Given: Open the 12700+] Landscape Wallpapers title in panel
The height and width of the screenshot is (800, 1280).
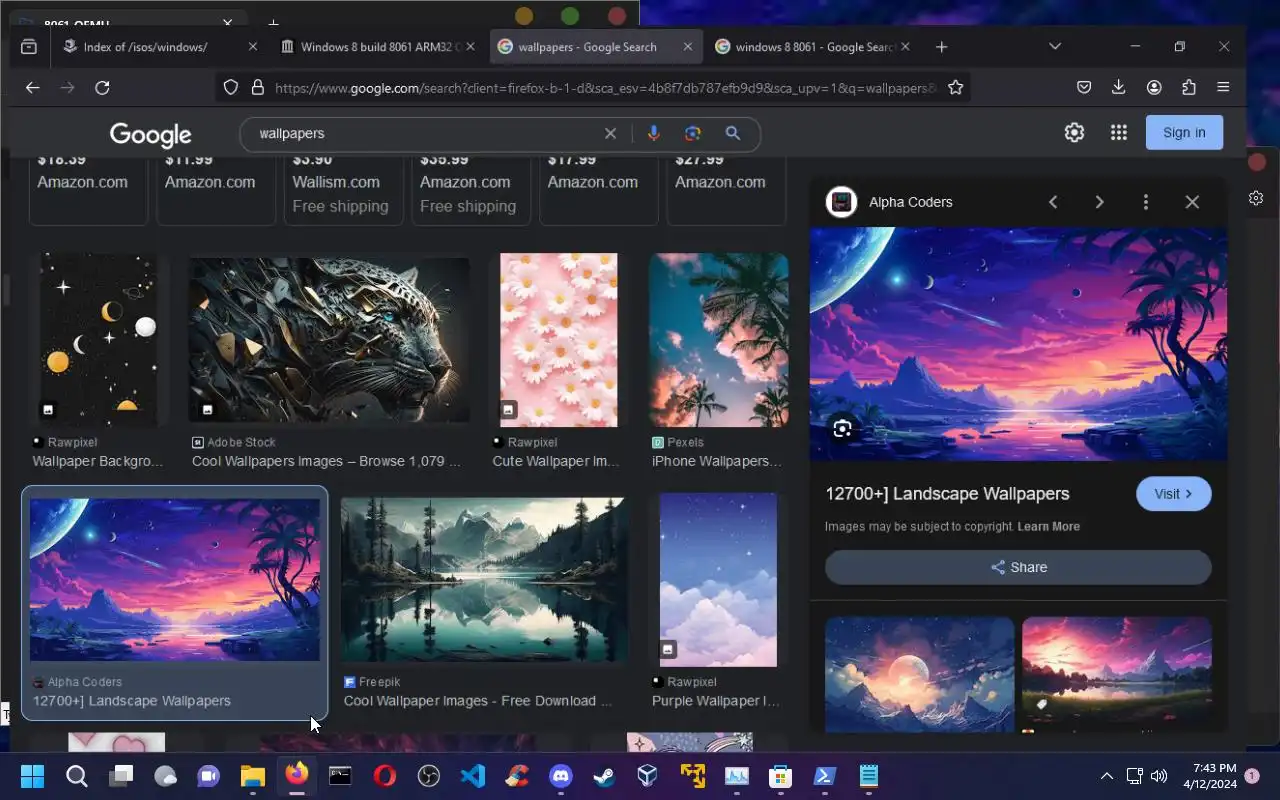Looking at the screenshot, I should (947, 494).
